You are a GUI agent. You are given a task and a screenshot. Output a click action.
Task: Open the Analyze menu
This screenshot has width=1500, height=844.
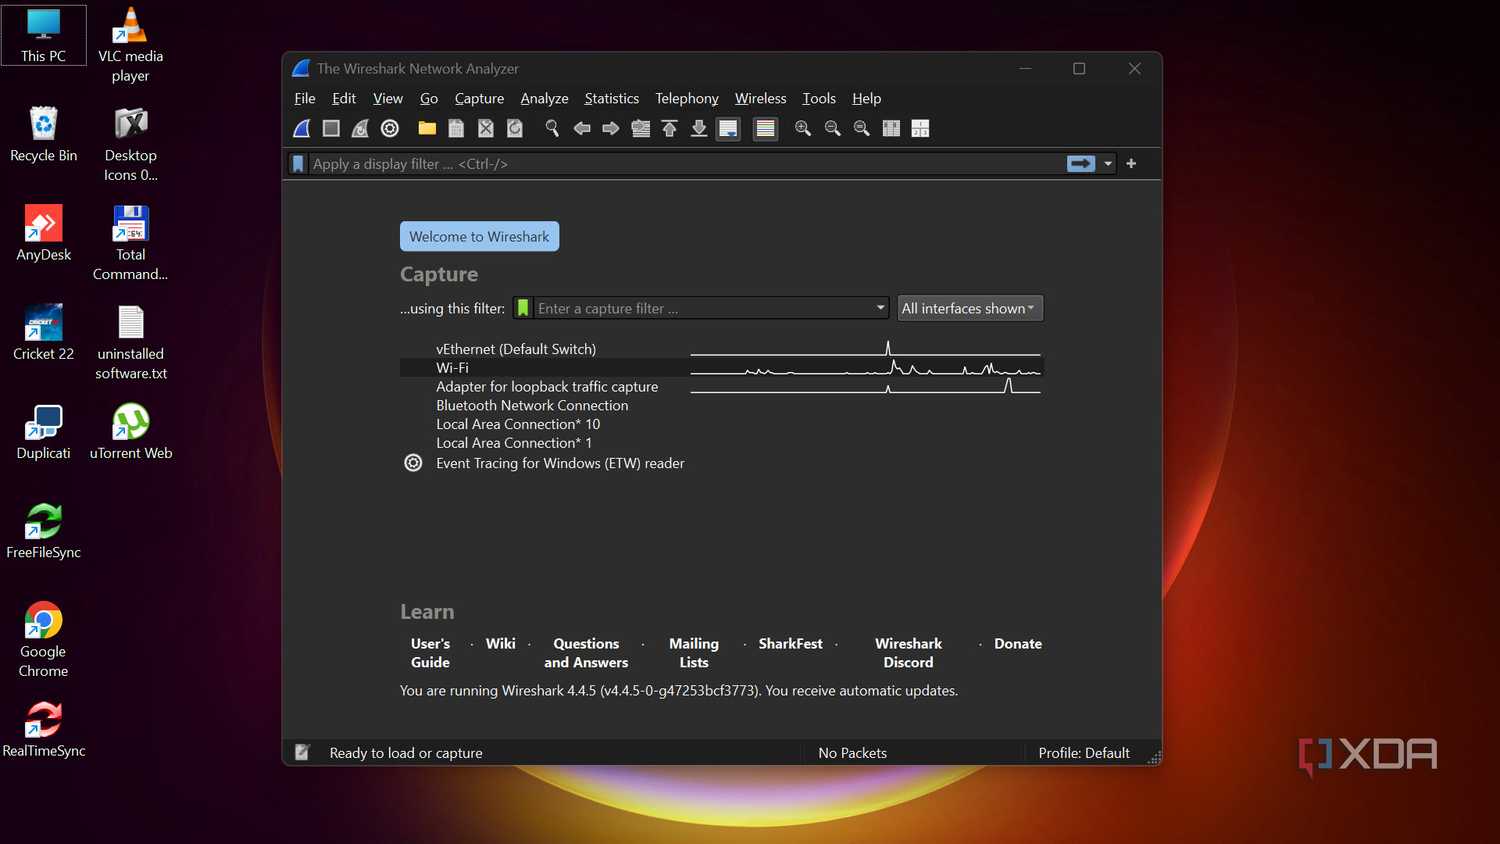tap(544, 98)
